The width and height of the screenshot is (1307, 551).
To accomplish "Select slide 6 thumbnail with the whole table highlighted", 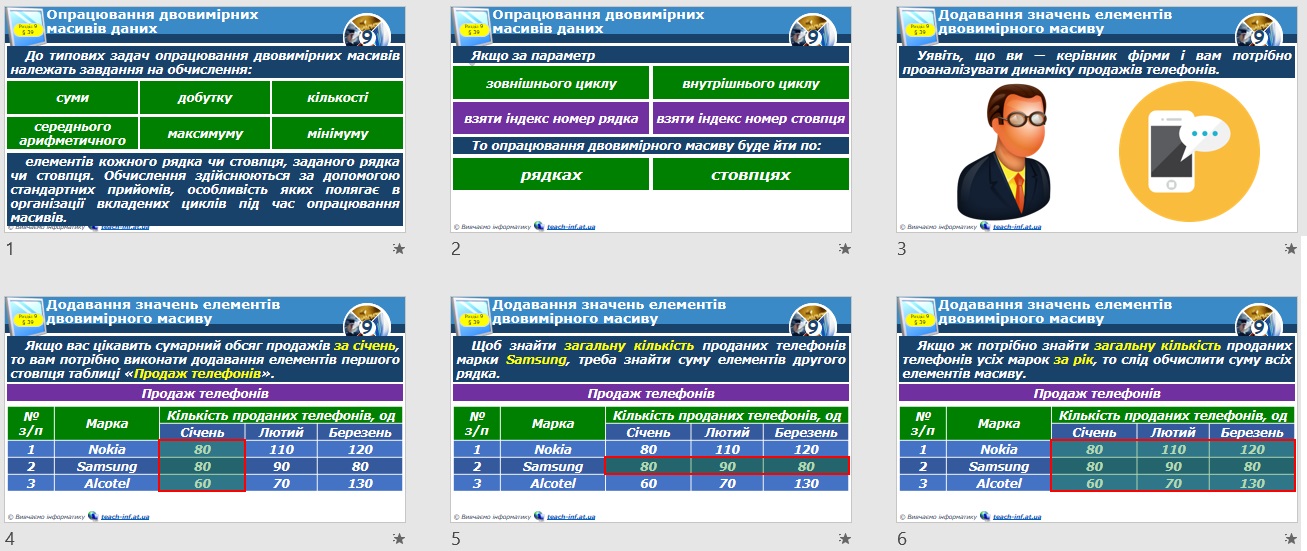I will pyautogui.click(x=1097, y=409).
